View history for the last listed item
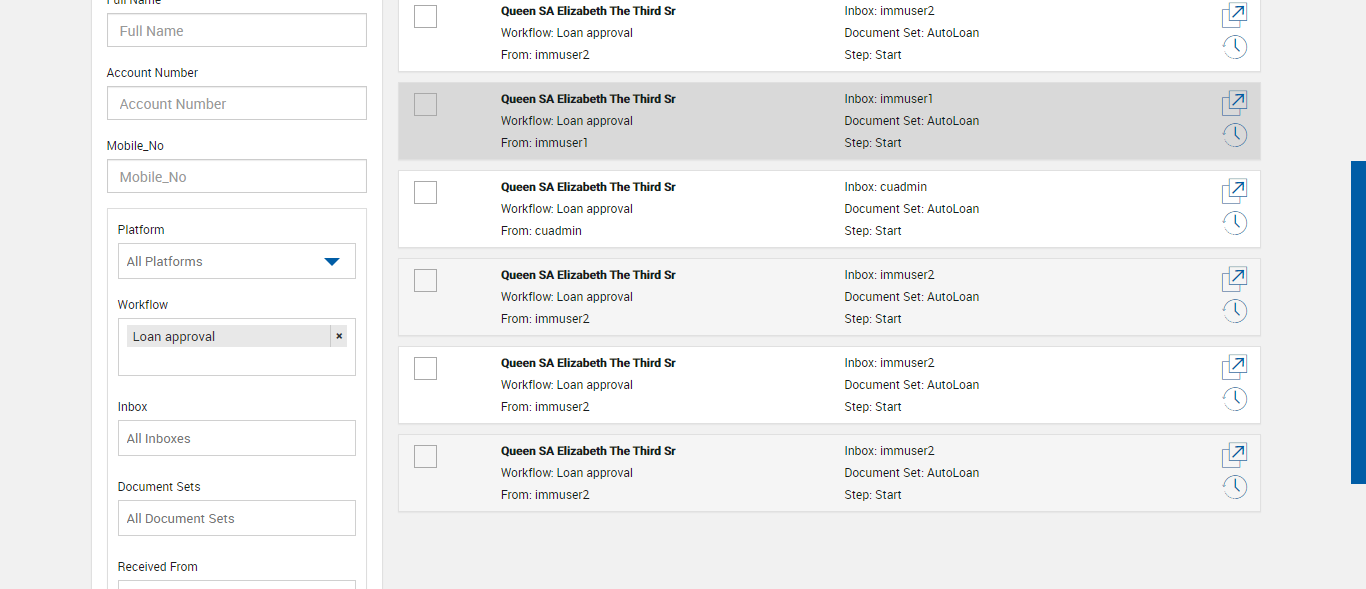The image size is (1366, 589). pyautogui.click(x=1235, y=487)
